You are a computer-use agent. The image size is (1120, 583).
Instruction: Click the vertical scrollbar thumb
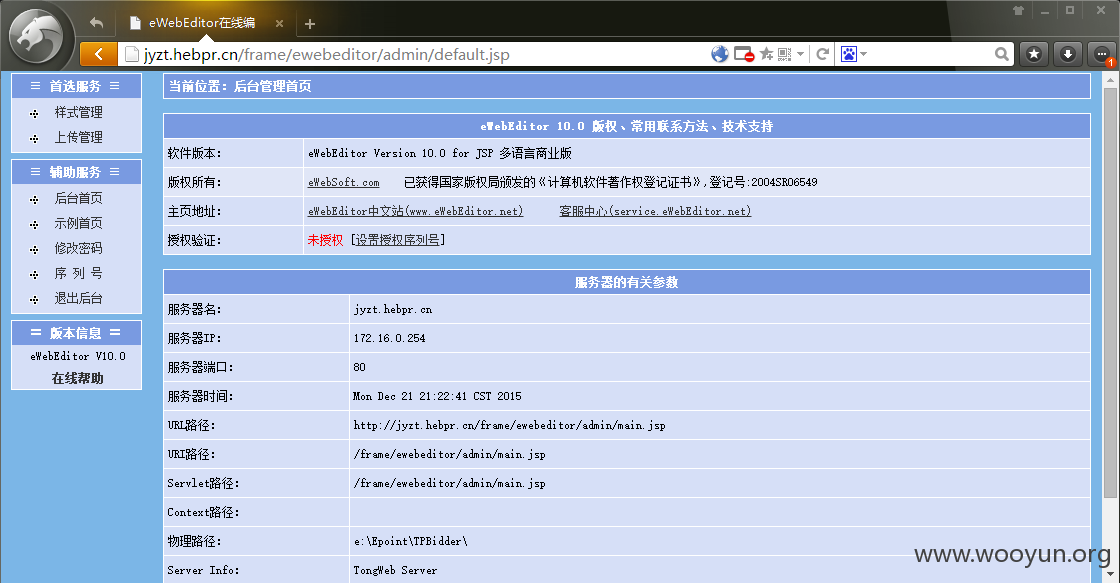[1110, 293]
